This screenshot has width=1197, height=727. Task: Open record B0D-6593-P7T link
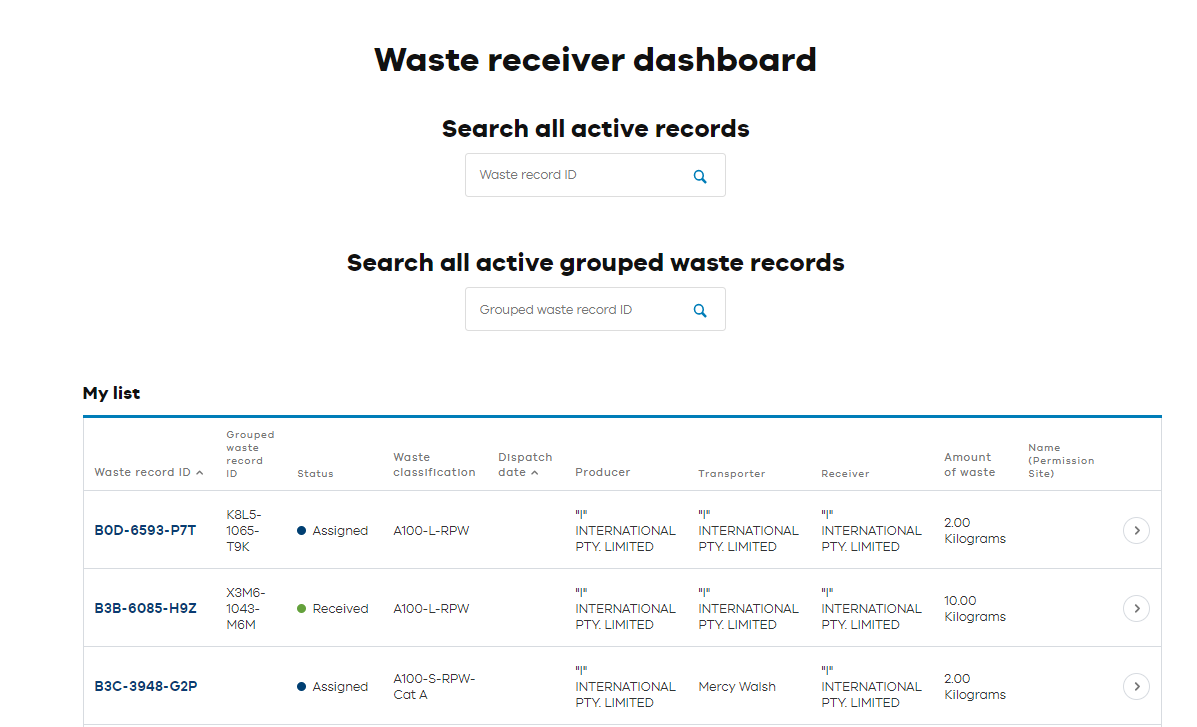145,530
